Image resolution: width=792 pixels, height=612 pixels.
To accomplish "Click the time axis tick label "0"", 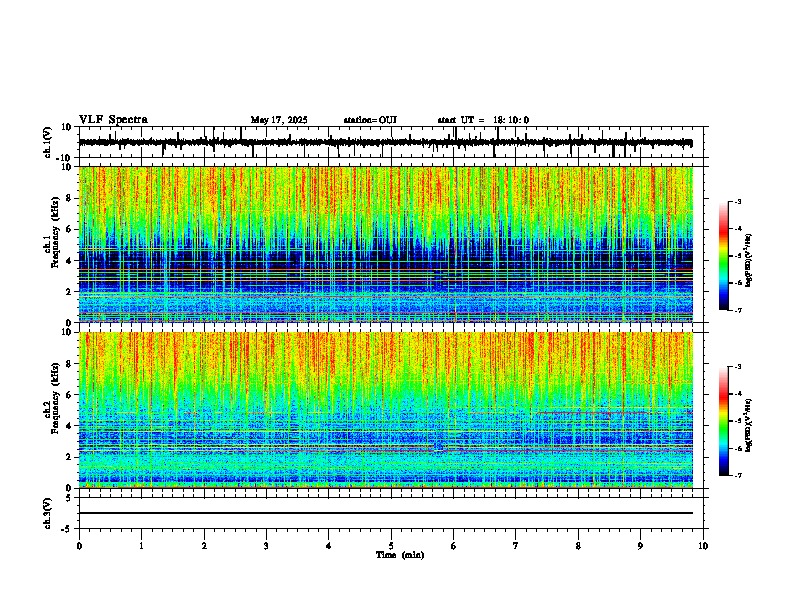I will [79, 546].
